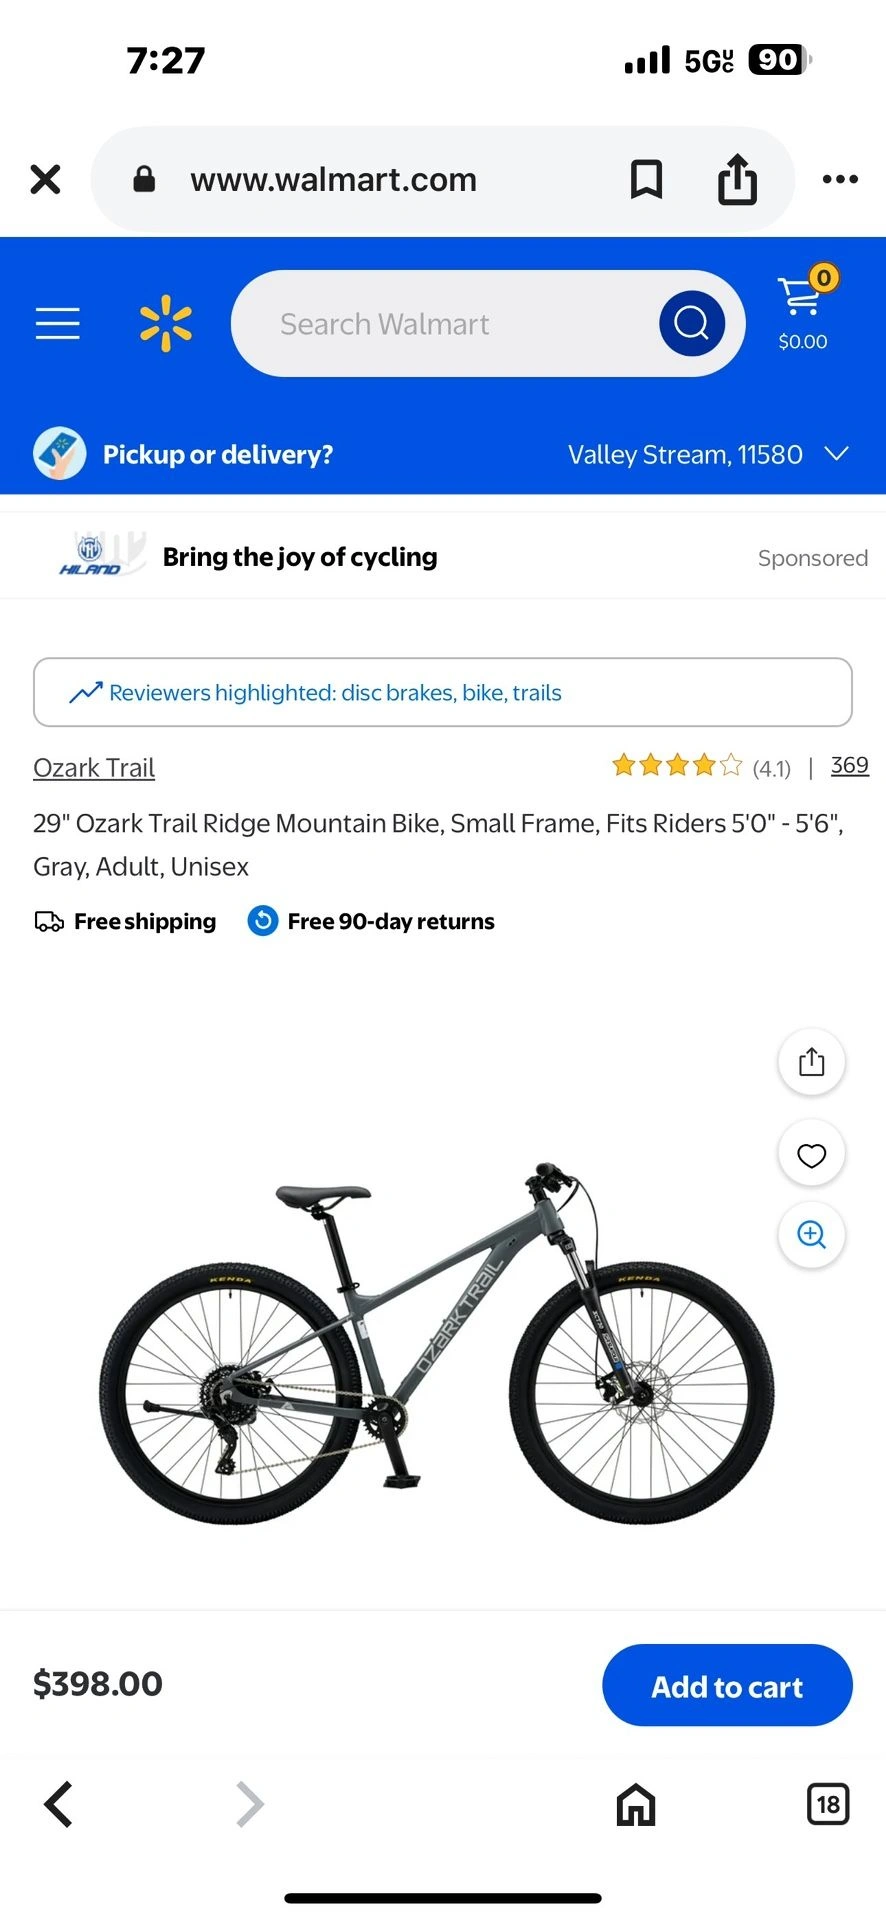Go to browser home page

pos(636,1805)
